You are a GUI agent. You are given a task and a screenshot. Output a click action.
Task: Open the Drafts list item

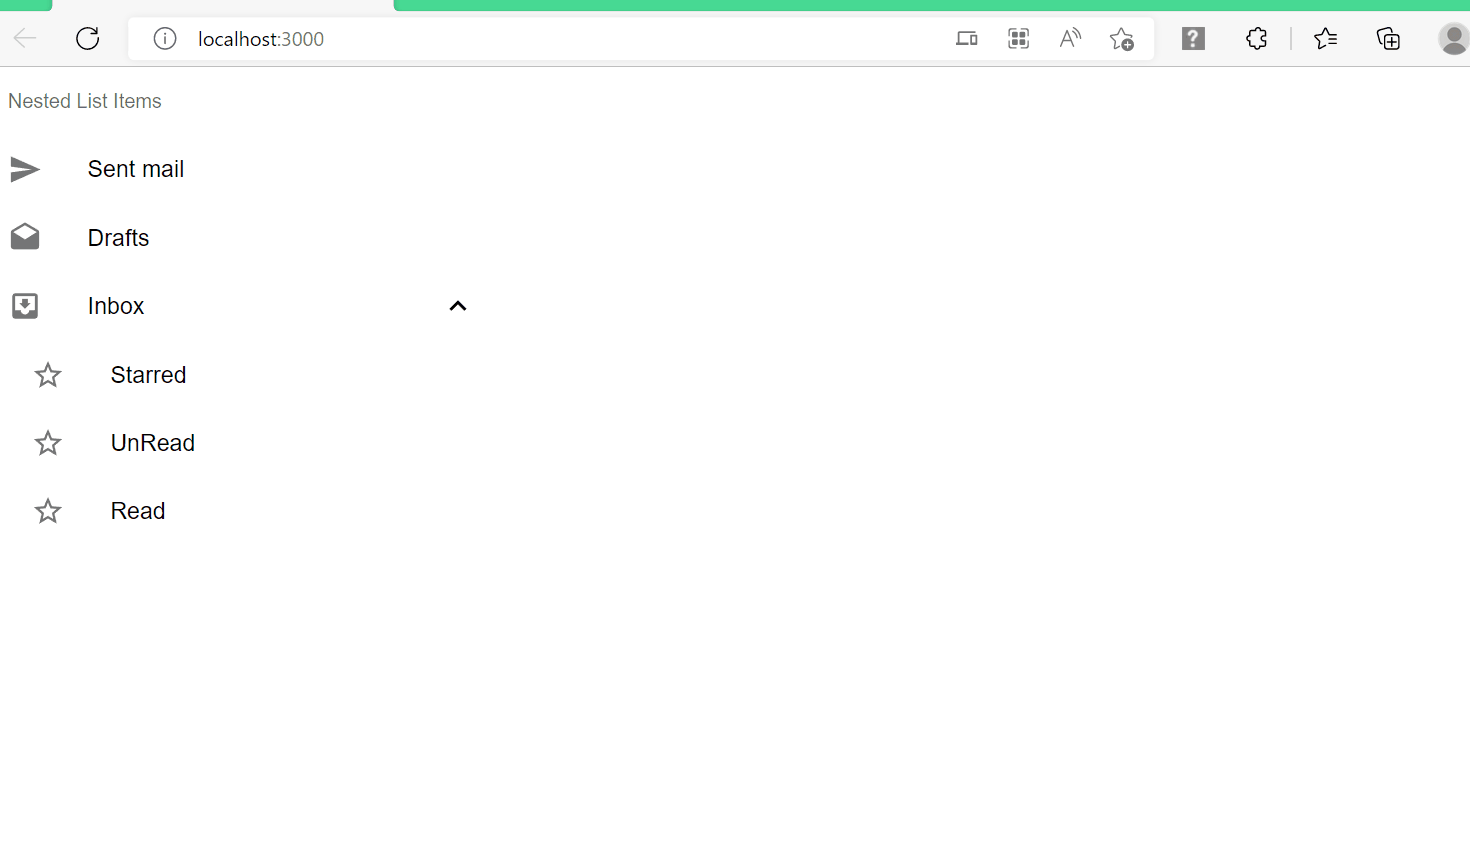point(242,237)
